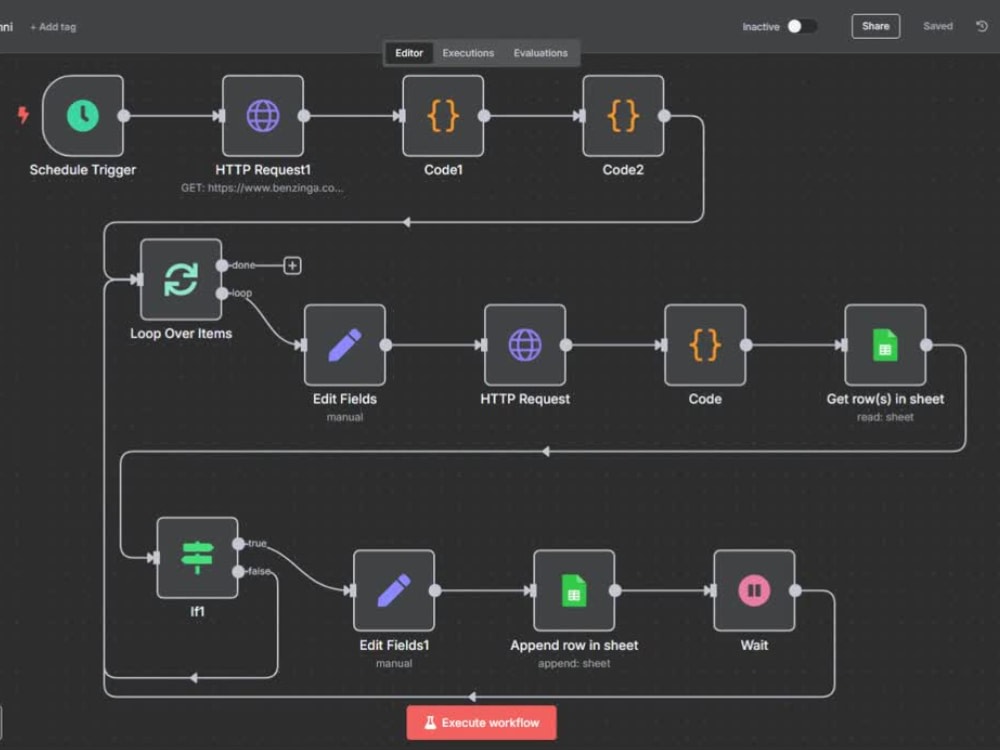Open workflow history clock icon
Screen dimensions: 1000x750
coord(982,26)
